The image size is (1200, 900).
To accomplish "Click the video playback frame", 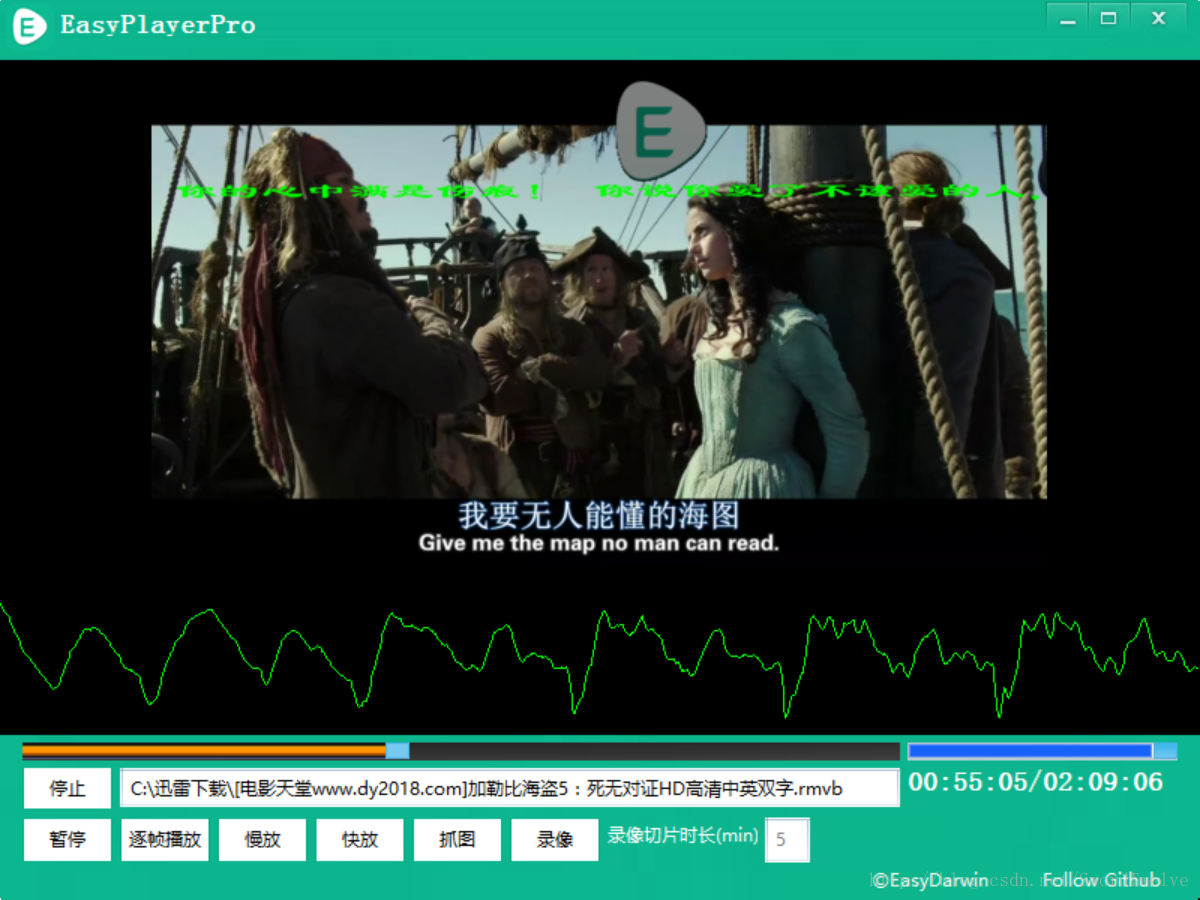I will (x=599, y=312).
